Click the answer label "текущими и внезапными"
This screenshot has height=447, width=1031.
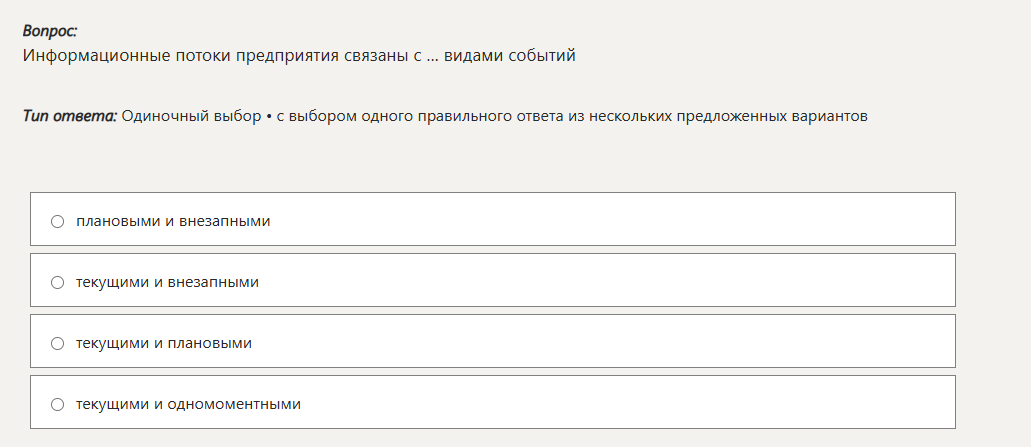[167, 283]
